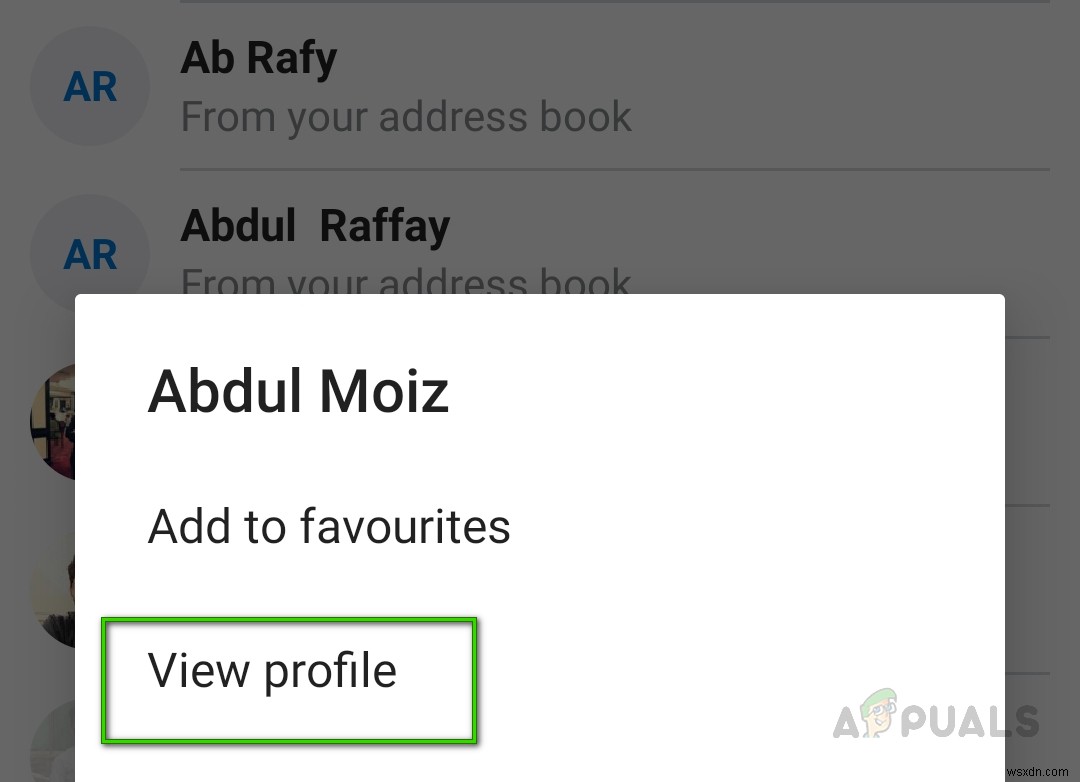Select View profile in the dialog
The image size is (1080, 782).
[x=273, y=671]
